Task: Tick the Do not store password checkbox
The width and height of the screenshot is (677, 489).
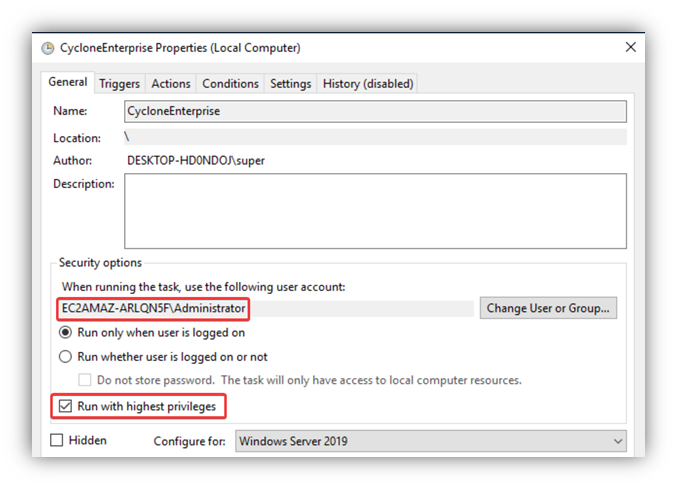Action: pos(85,381)
